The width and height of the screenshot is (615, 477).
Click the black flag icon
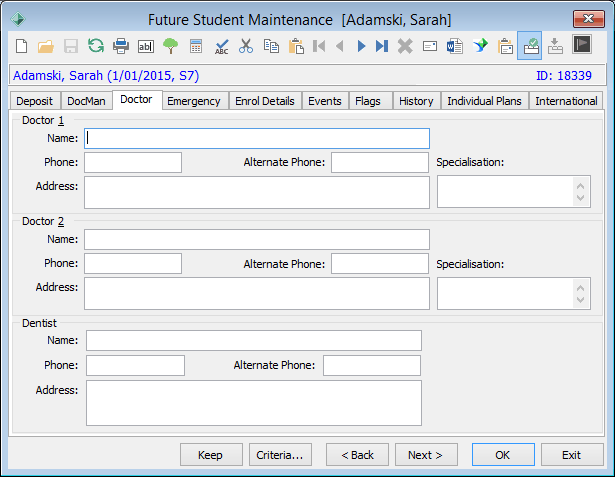[x=582, y=44]
